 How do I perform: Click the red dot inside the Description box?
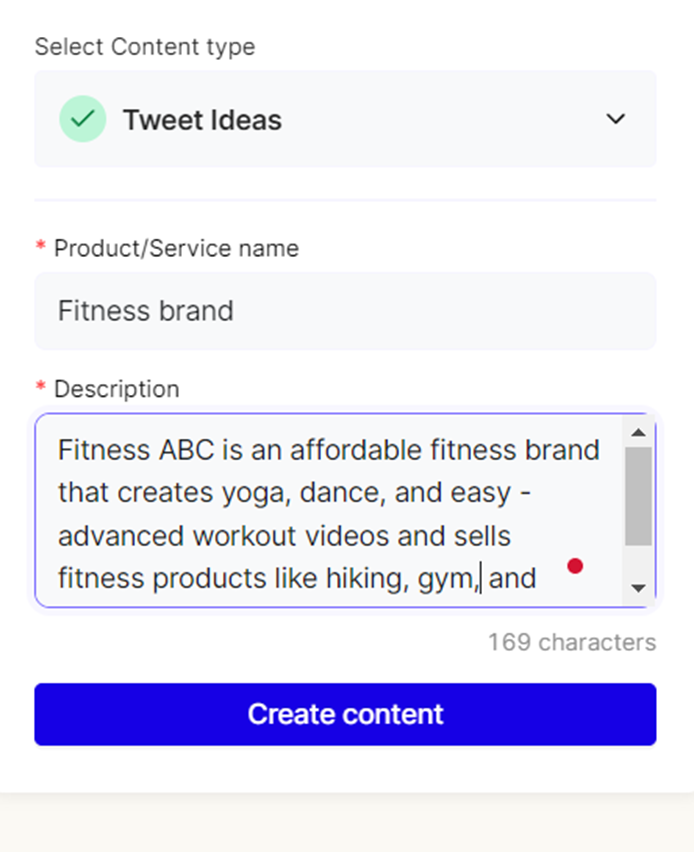575,566
